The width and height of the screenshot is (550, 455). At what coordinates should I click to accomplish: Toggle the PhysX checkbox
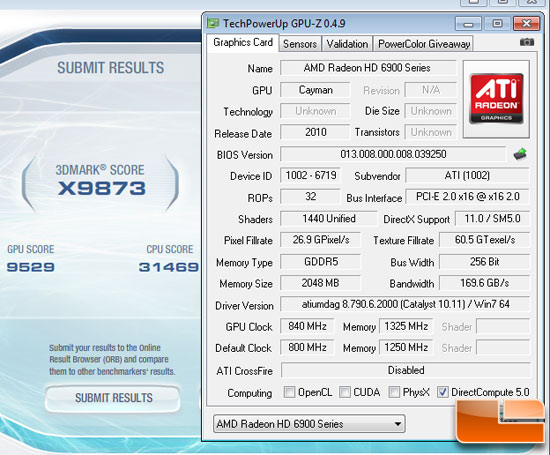click(x=394, y=392)
